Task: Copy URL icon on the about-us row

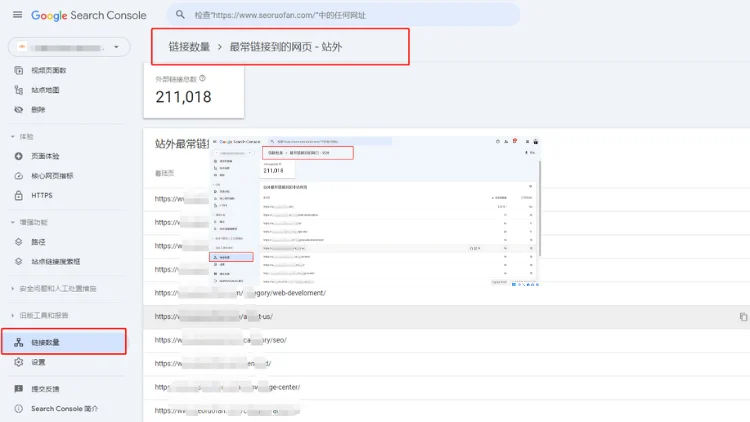Action: pyautogui.click(x=743, y=317)
